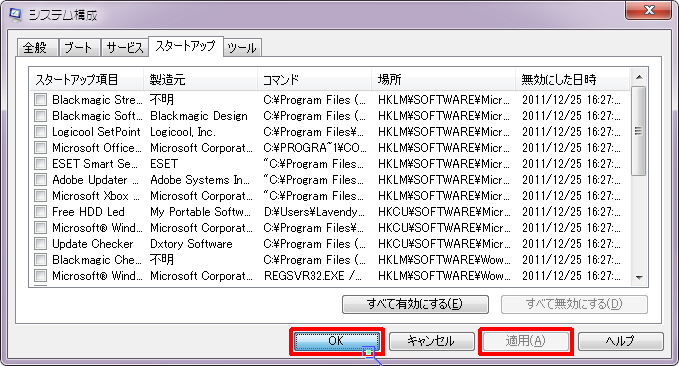Sort by 無効にした日時 column header
The image size is (679, 366).
click(572, 79)
